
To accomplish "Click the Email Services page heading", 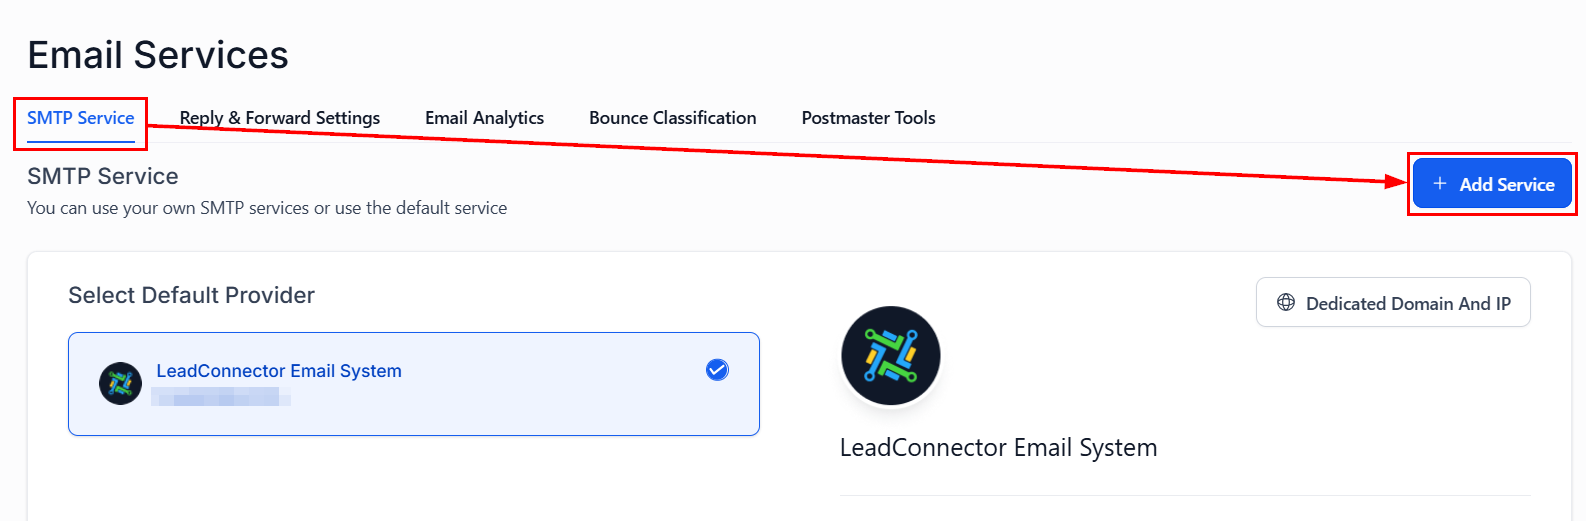I will (158, 55).
